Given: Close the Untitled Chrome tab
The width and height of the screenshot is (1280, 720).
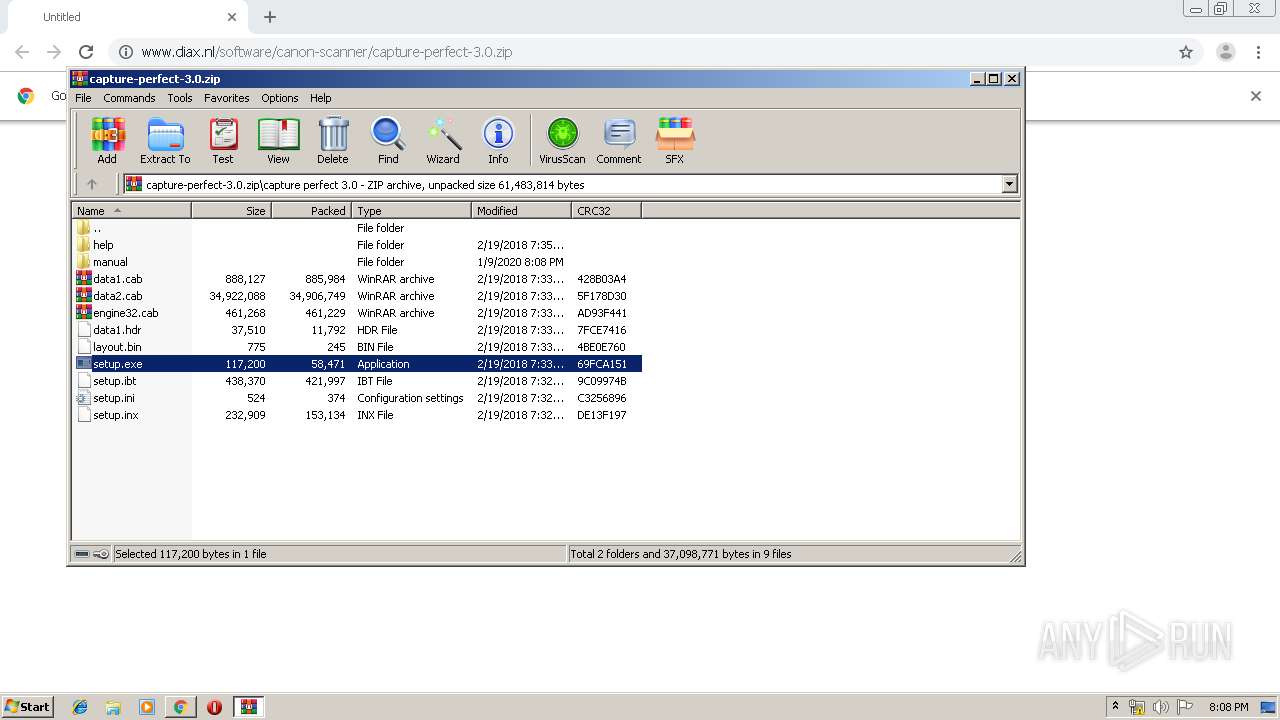Looking at the screenshot, I should (x=232, y=17).
